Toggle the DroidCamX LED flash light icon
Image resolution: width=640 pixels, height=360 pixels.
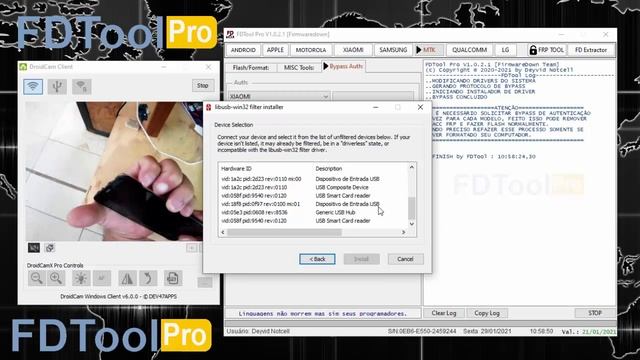coord(81,278)
